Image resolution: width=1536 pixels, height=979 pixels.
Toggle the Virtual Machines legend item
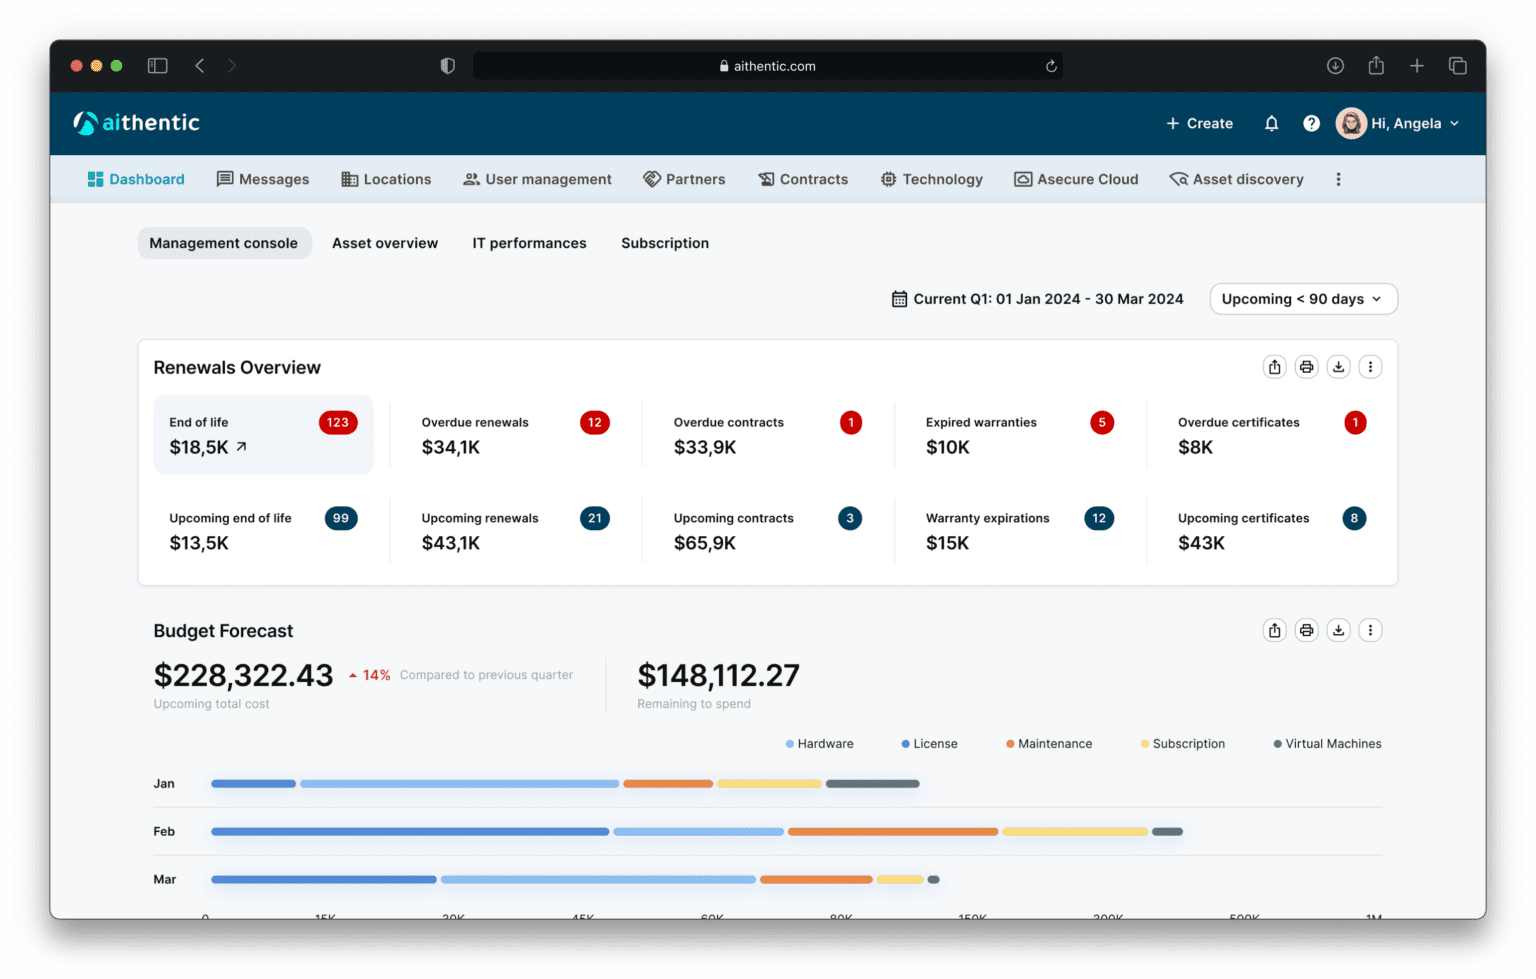(1327, 744)
